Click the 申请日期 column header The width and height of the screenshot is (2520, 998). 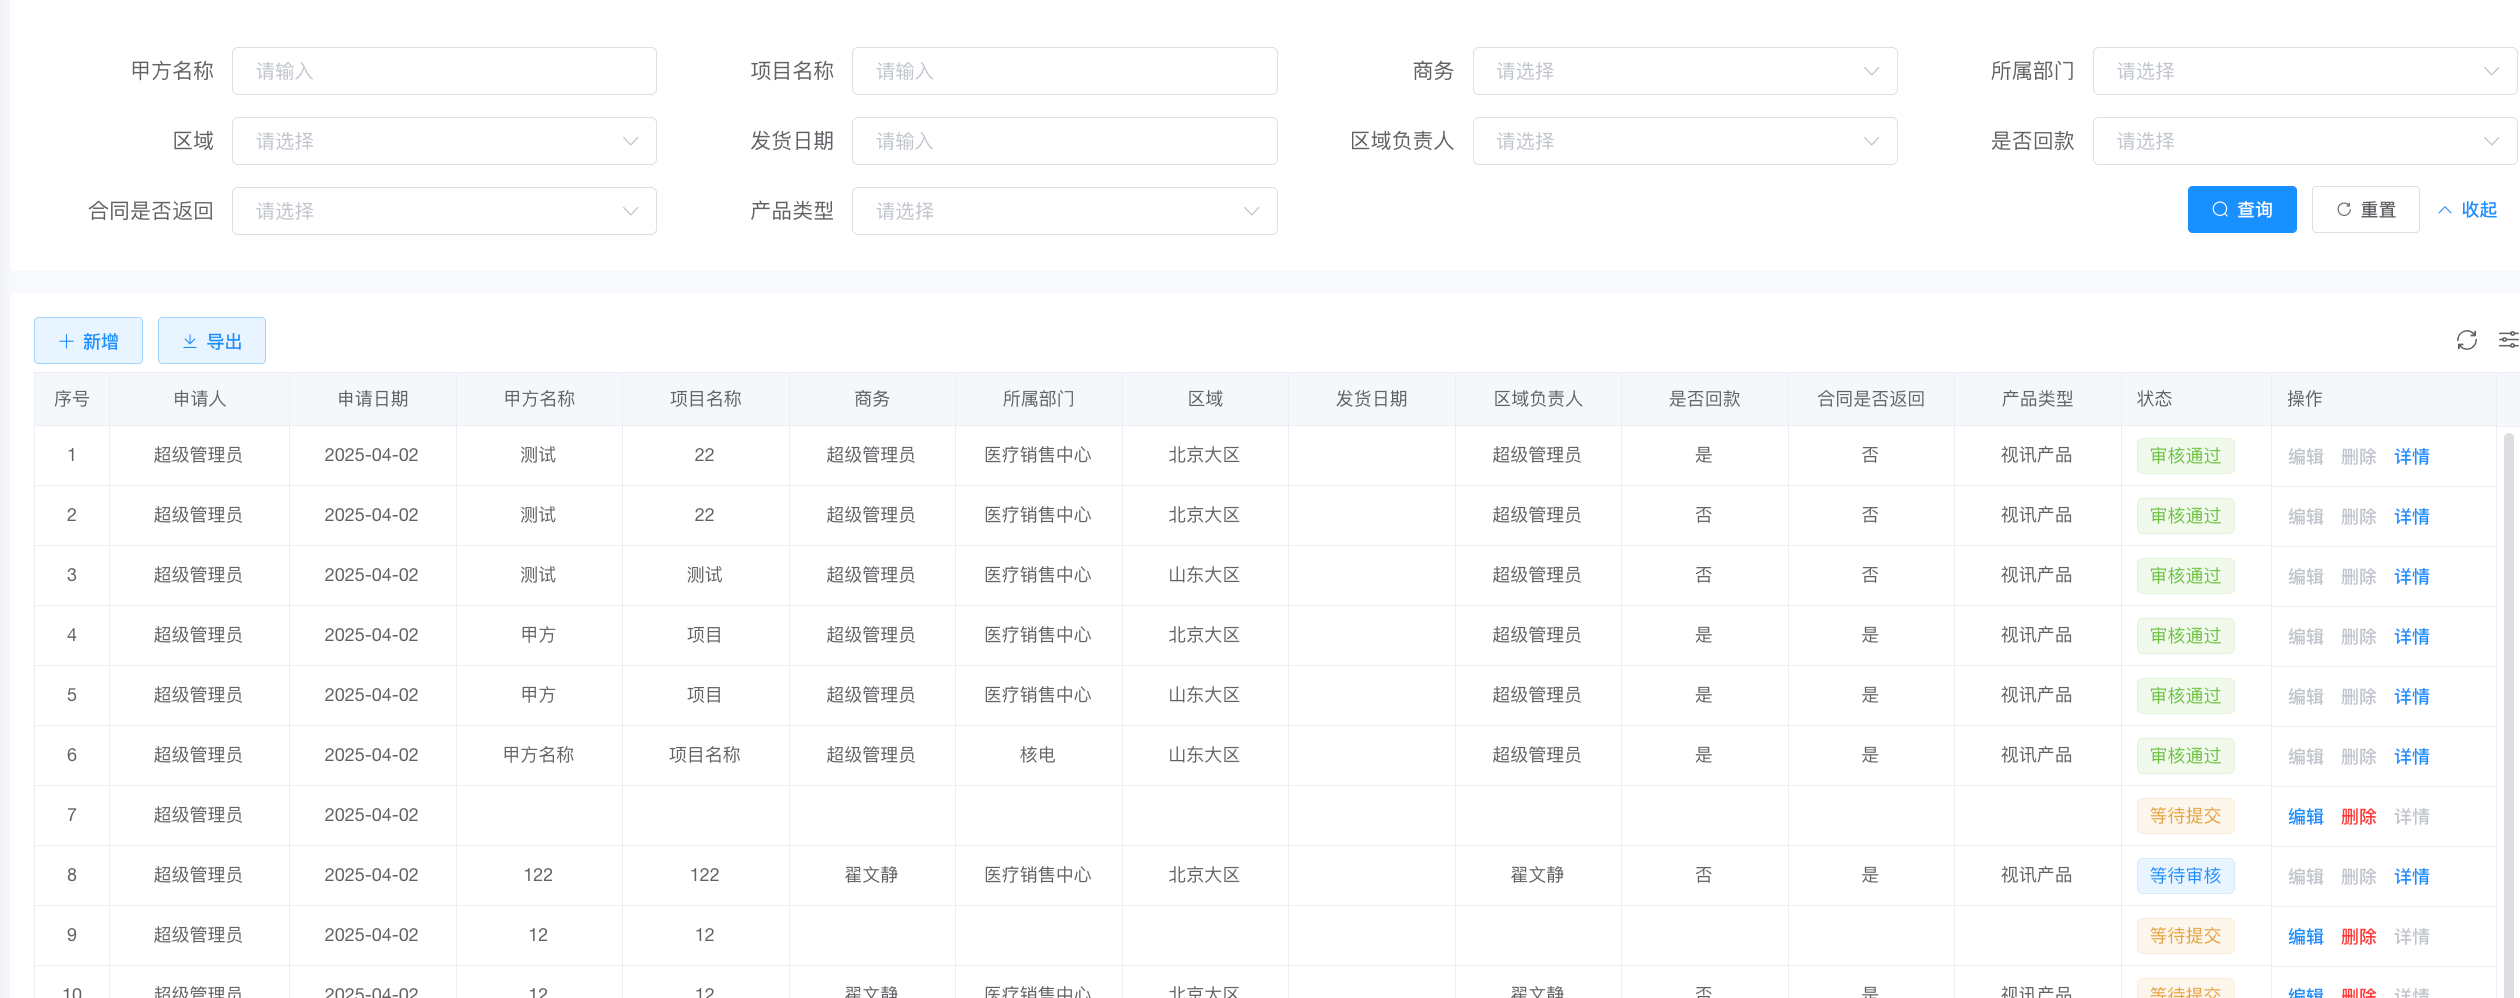click(373, 399)
